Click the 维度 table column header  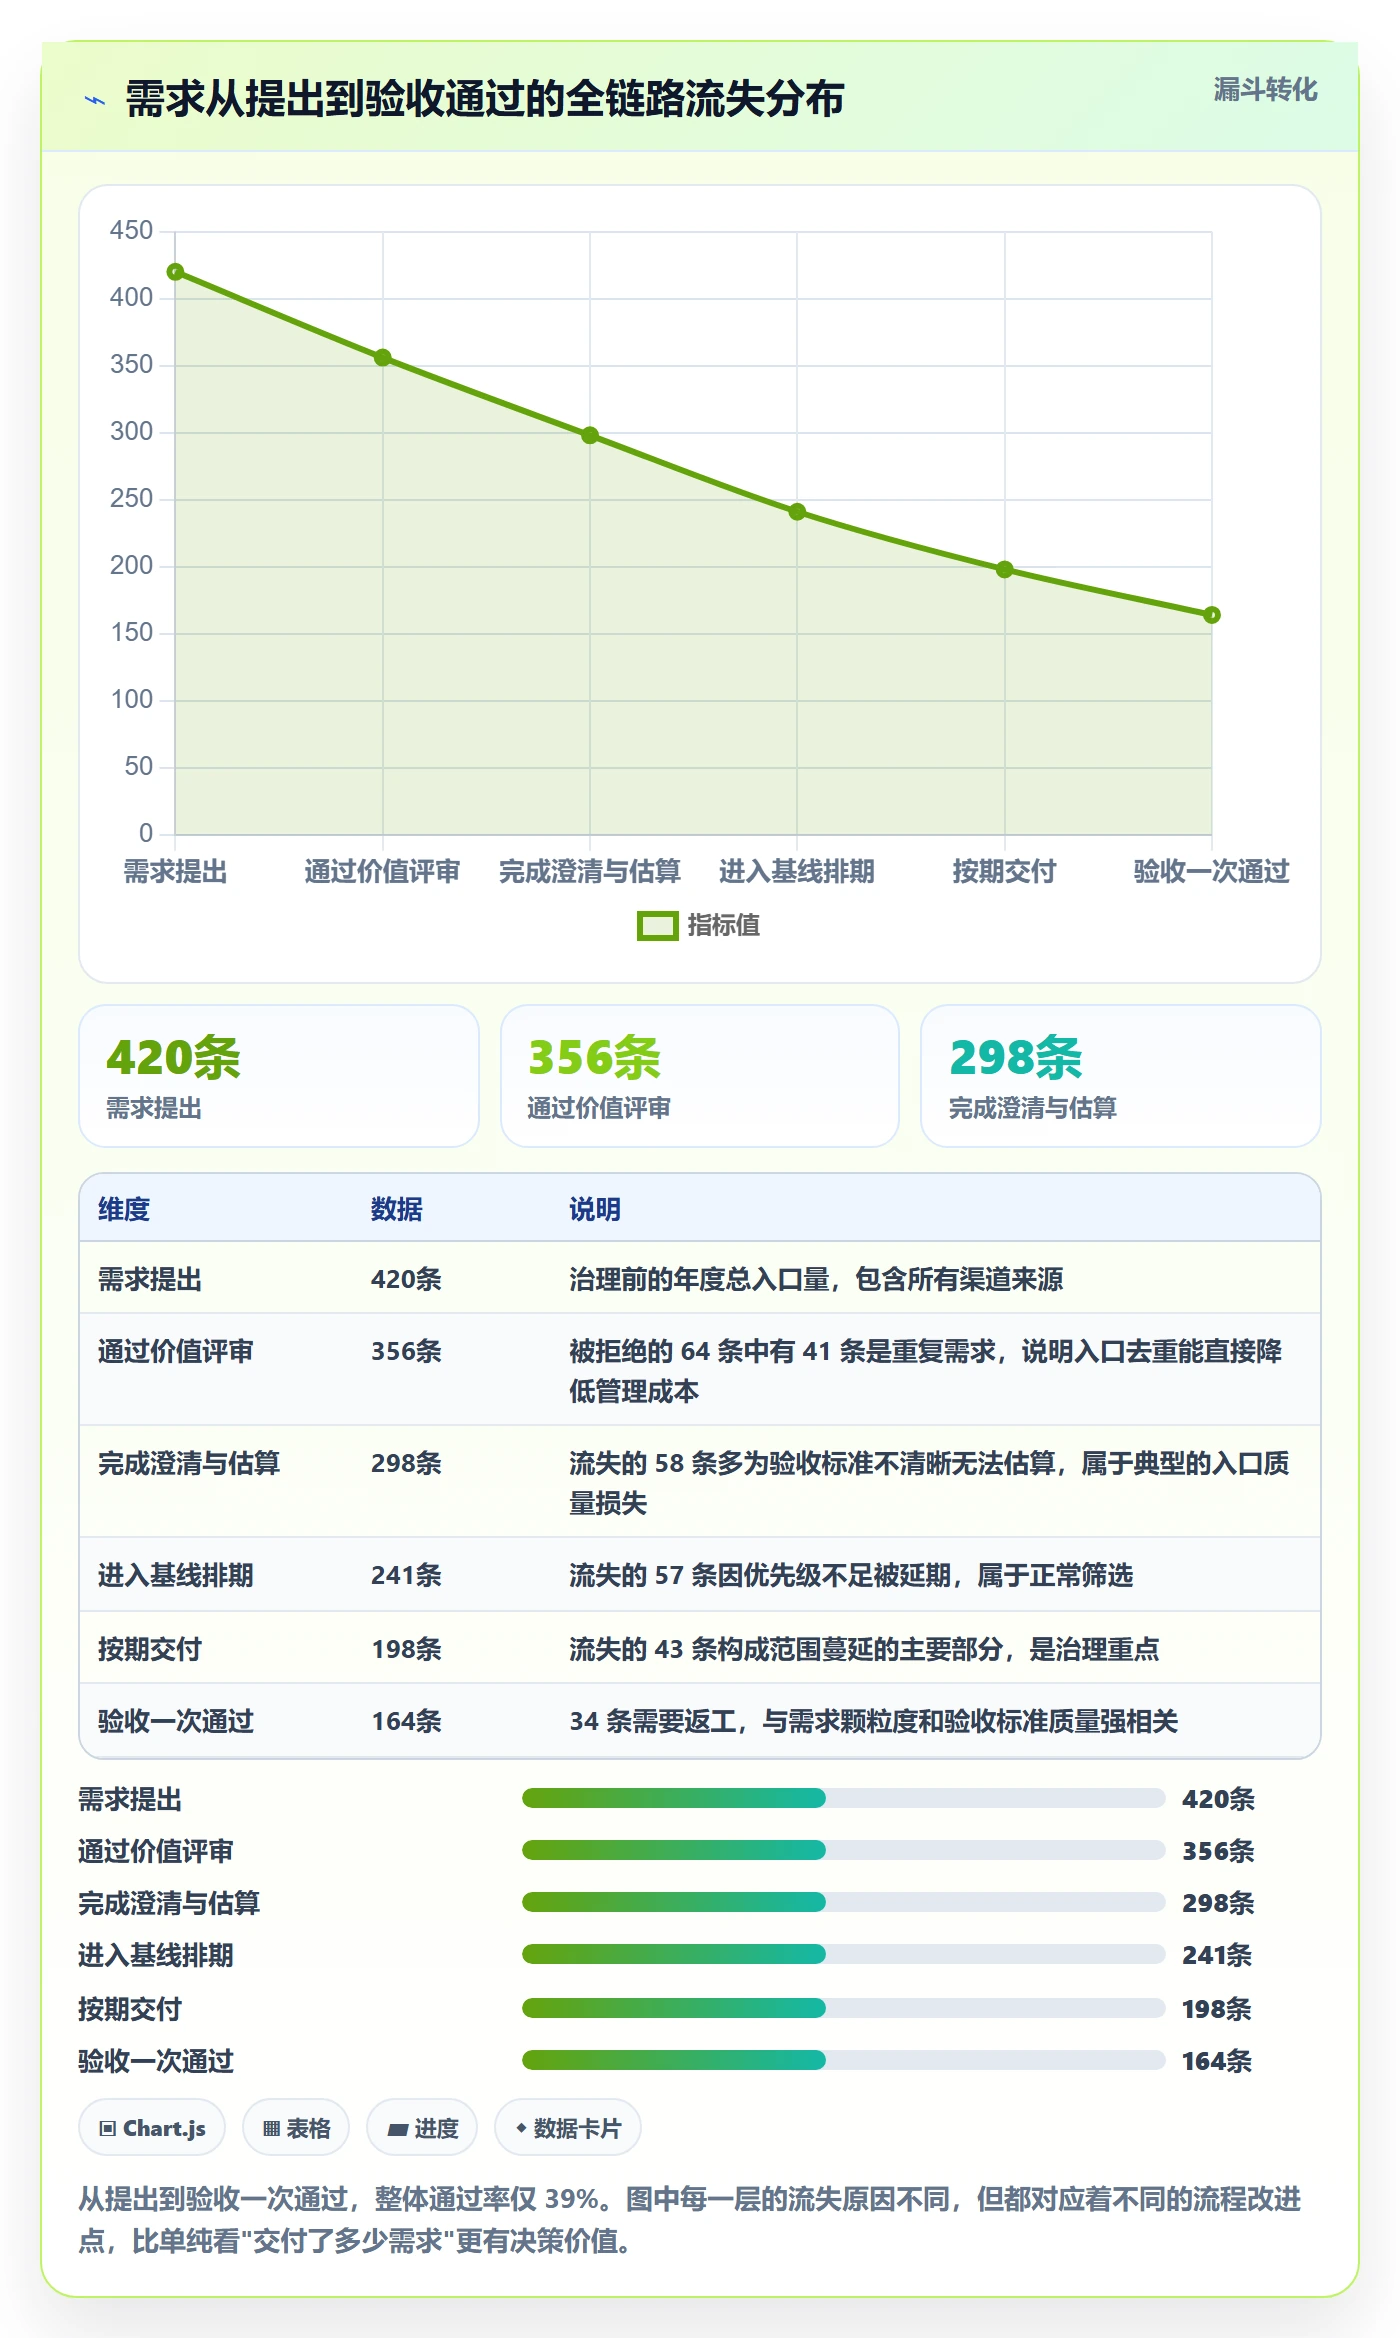click(x=124, y=1209)
